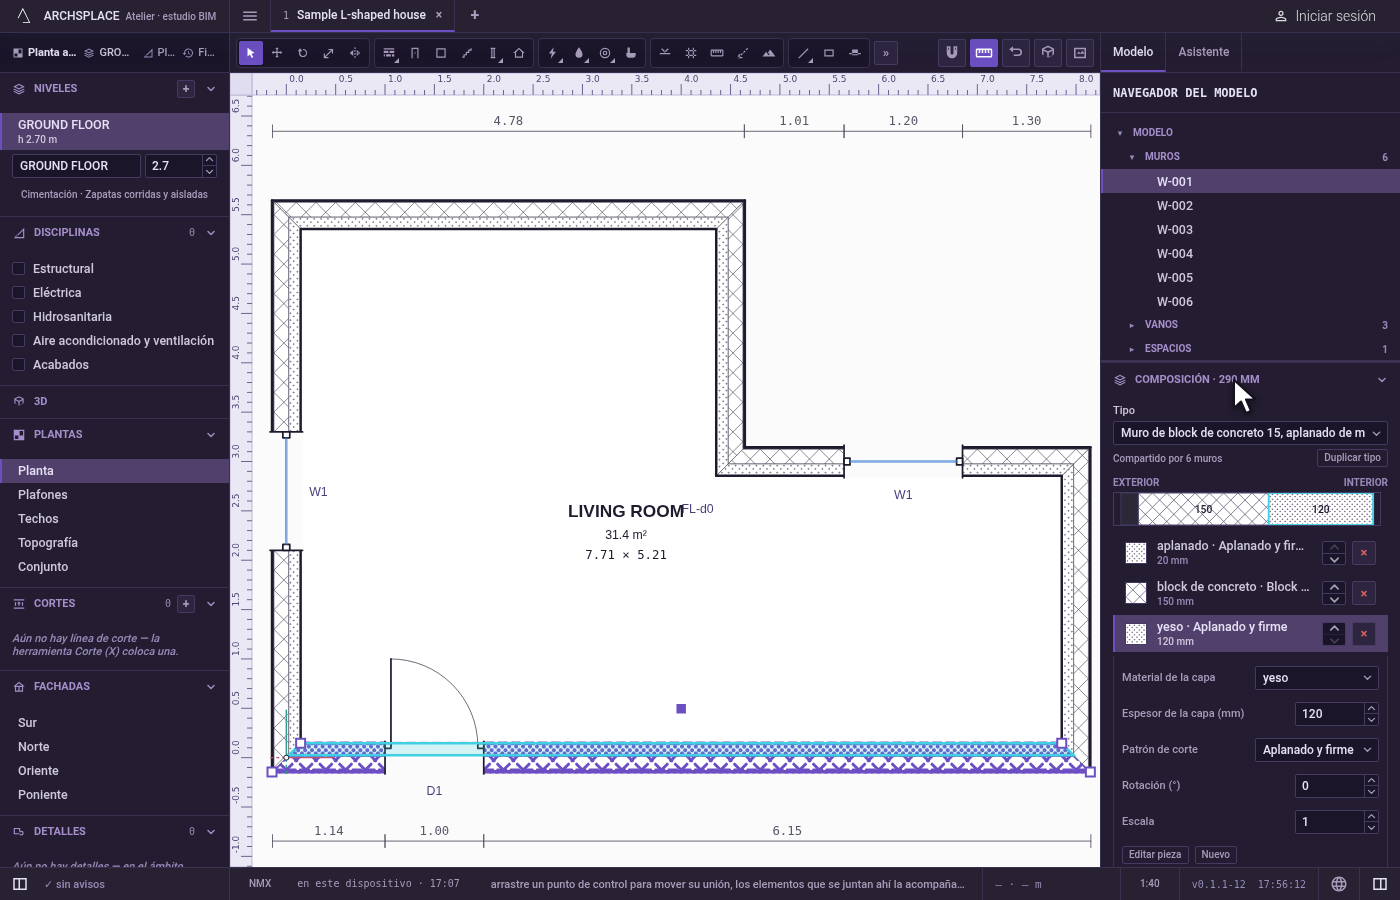This screenshot has width=1400, height=900.
Task: Select the Plafones plan view
Action: [x=115, y=495]
